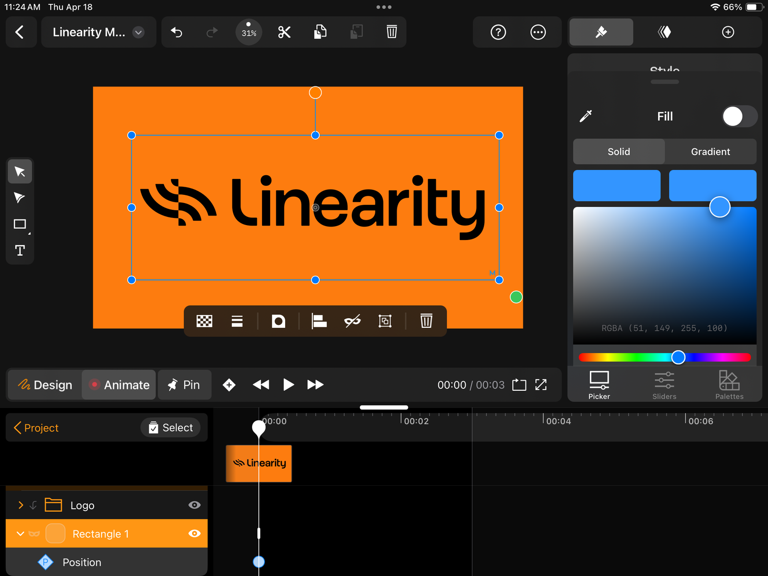Click the green motion path point on canvas

[x=516, y=297]
